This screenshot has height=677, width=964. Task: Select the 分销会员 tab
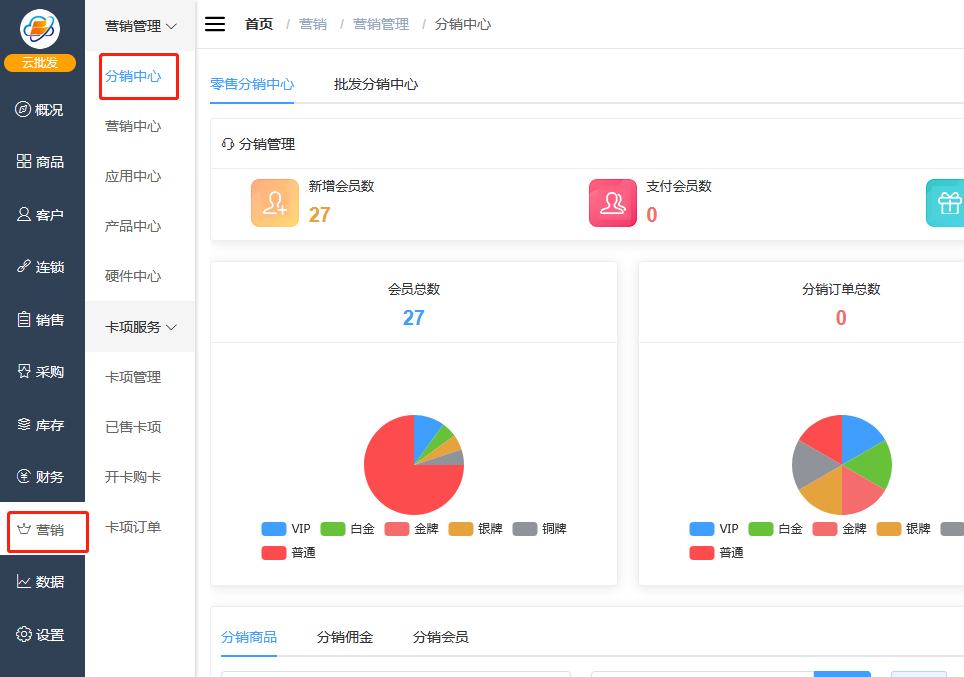(440, 637)
